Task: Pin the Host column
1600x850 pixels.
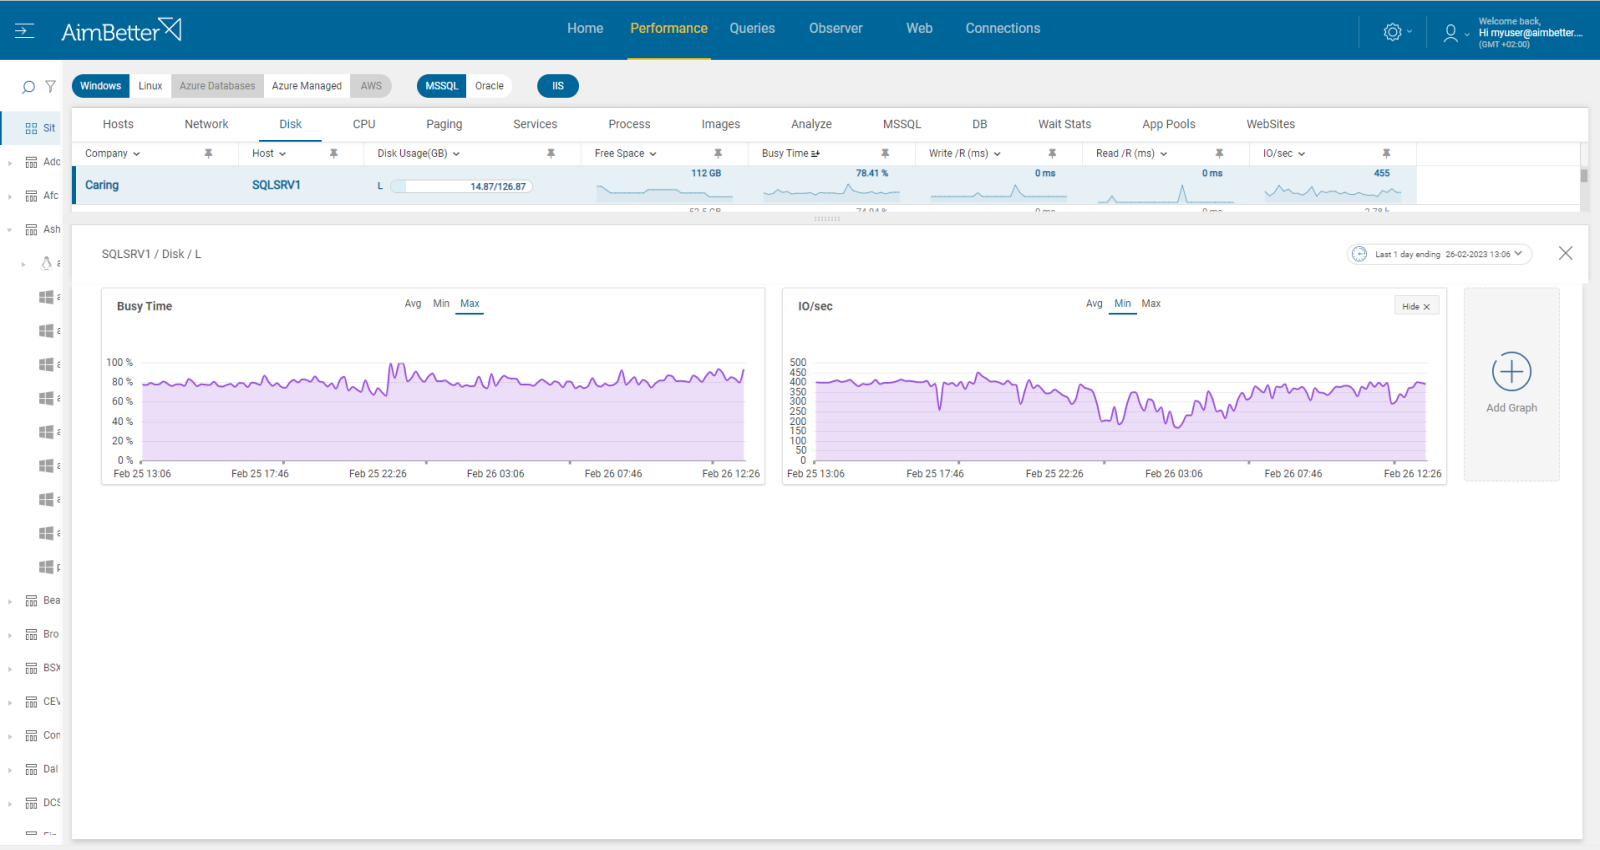Action: [333, 153]
